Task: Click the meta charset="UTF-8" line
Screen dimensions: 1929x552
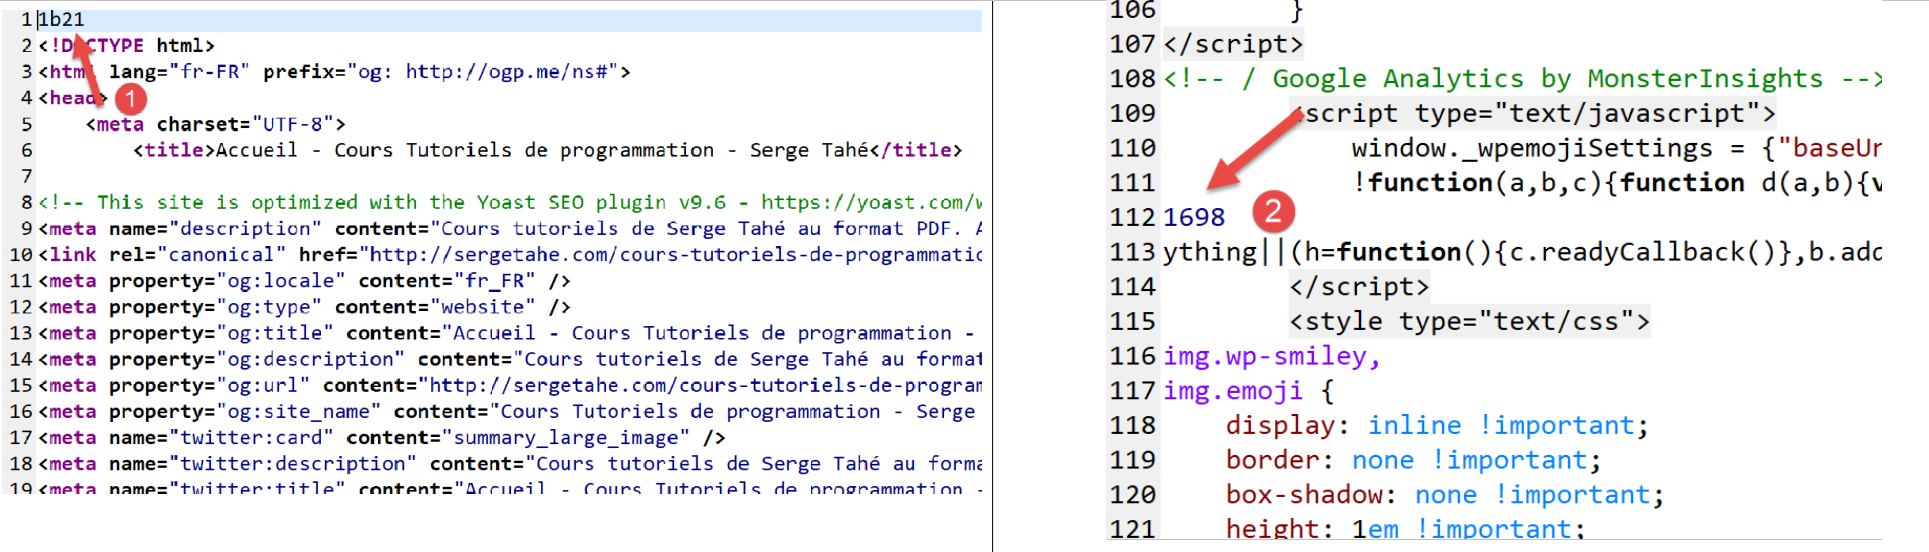Action: tap(215, 124)
